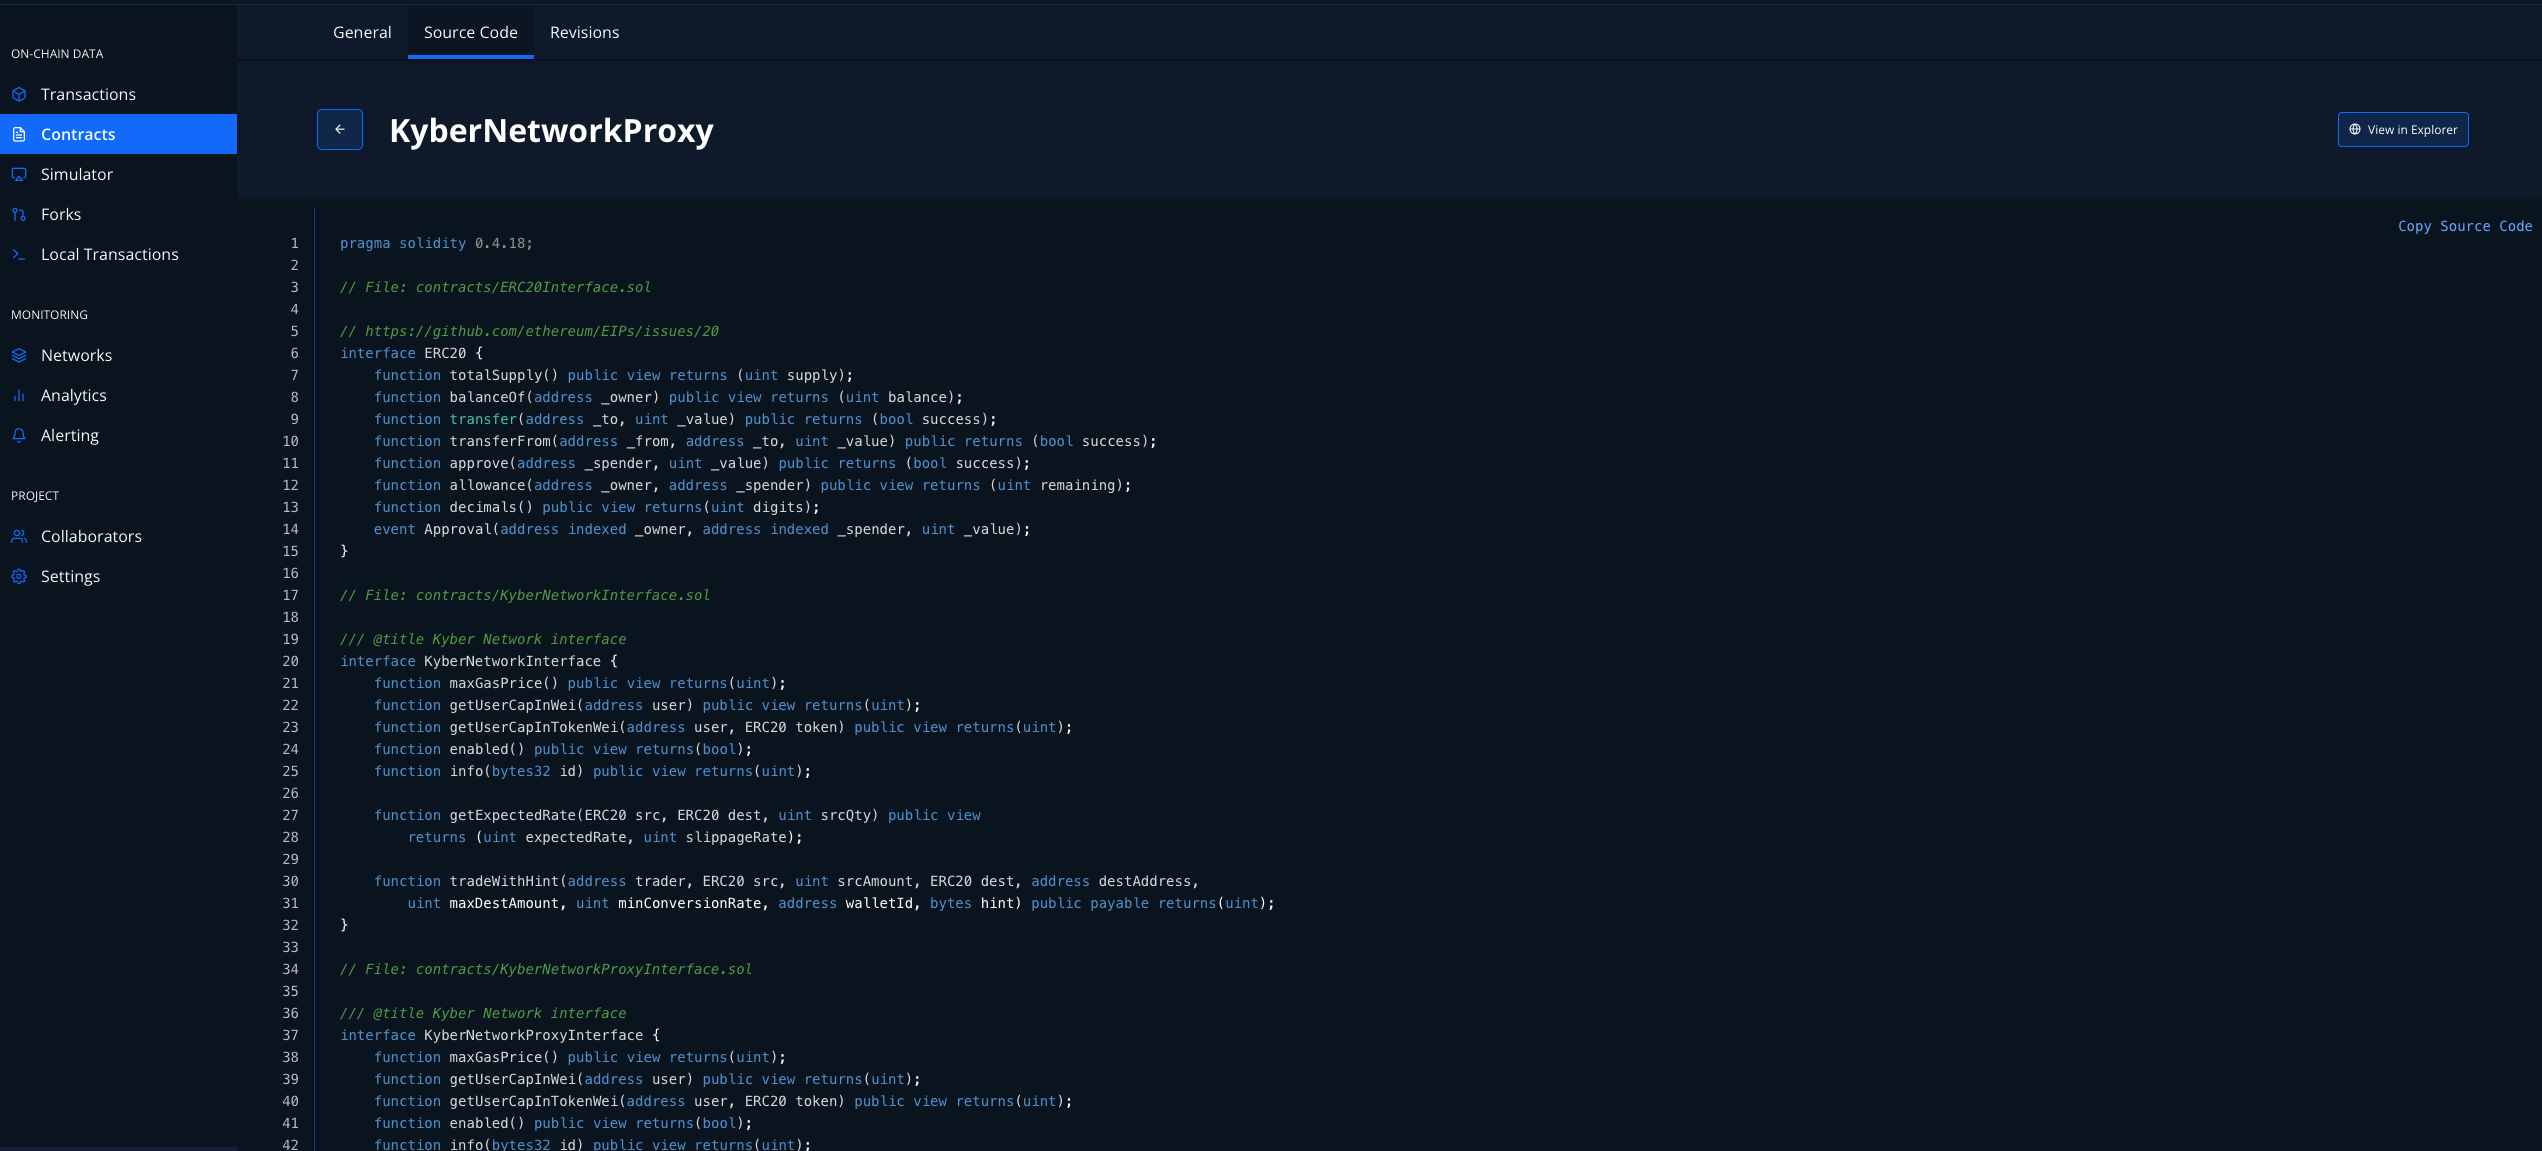Image resolution: width=2542 pixels, height=1151 pixels.
Task: Open the Networks monitoring page
Action: 118,355
